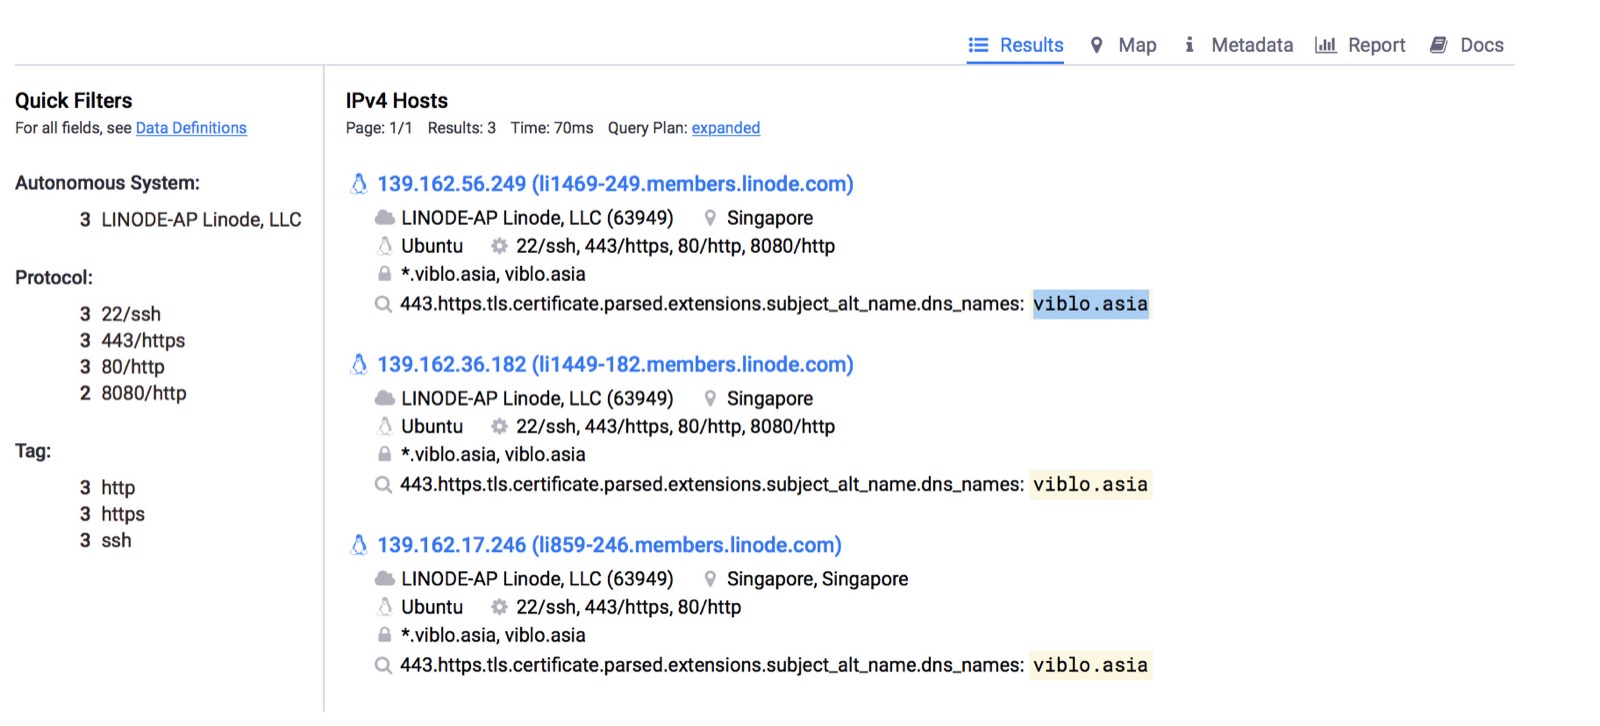Click Linux penguin icon beside 139.162.56.249
Viewport: 1600px width, 726px height.
(x=359, y=184)
